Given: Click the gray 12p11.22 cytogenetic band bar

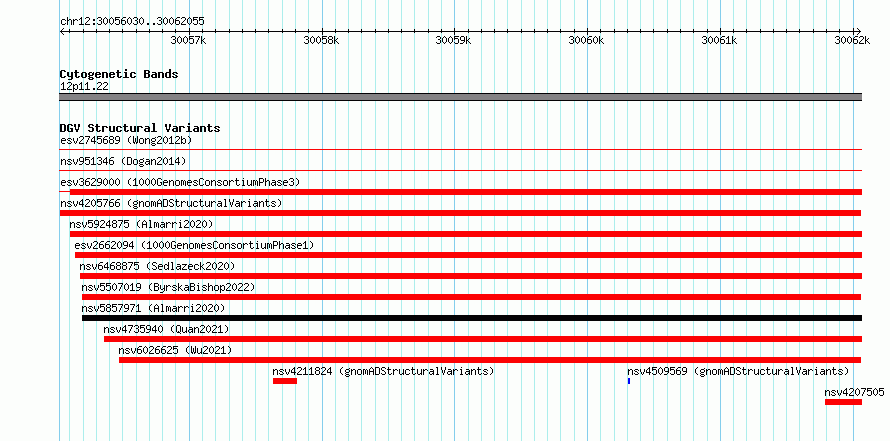Looking at the screenshot, I should 461,97.
